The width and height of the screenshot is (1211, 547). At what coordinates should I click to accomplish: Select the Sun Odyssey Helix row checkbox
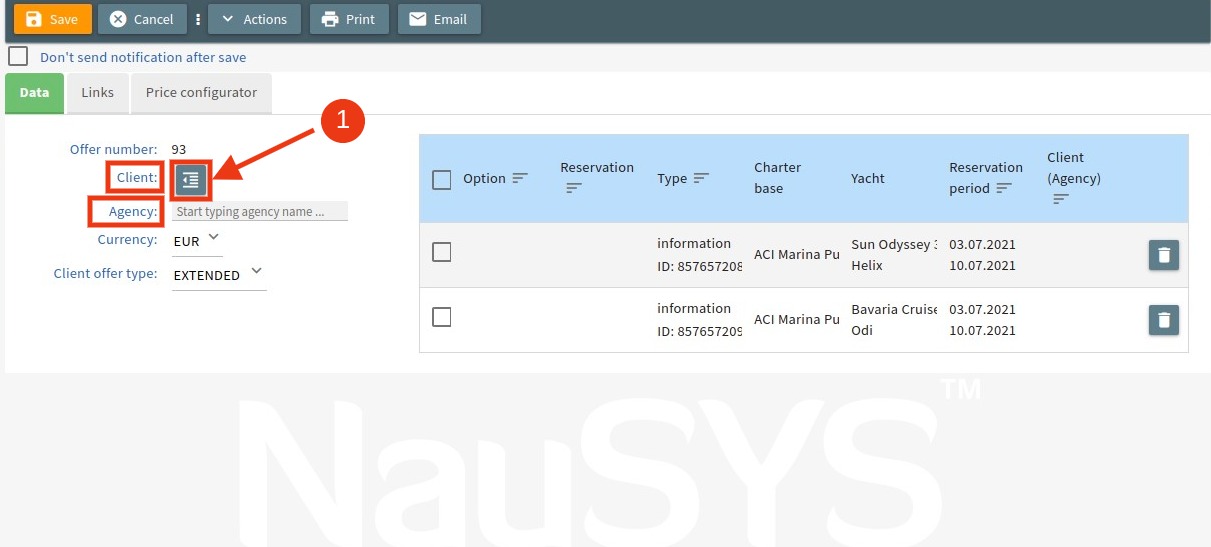point(442,253)
